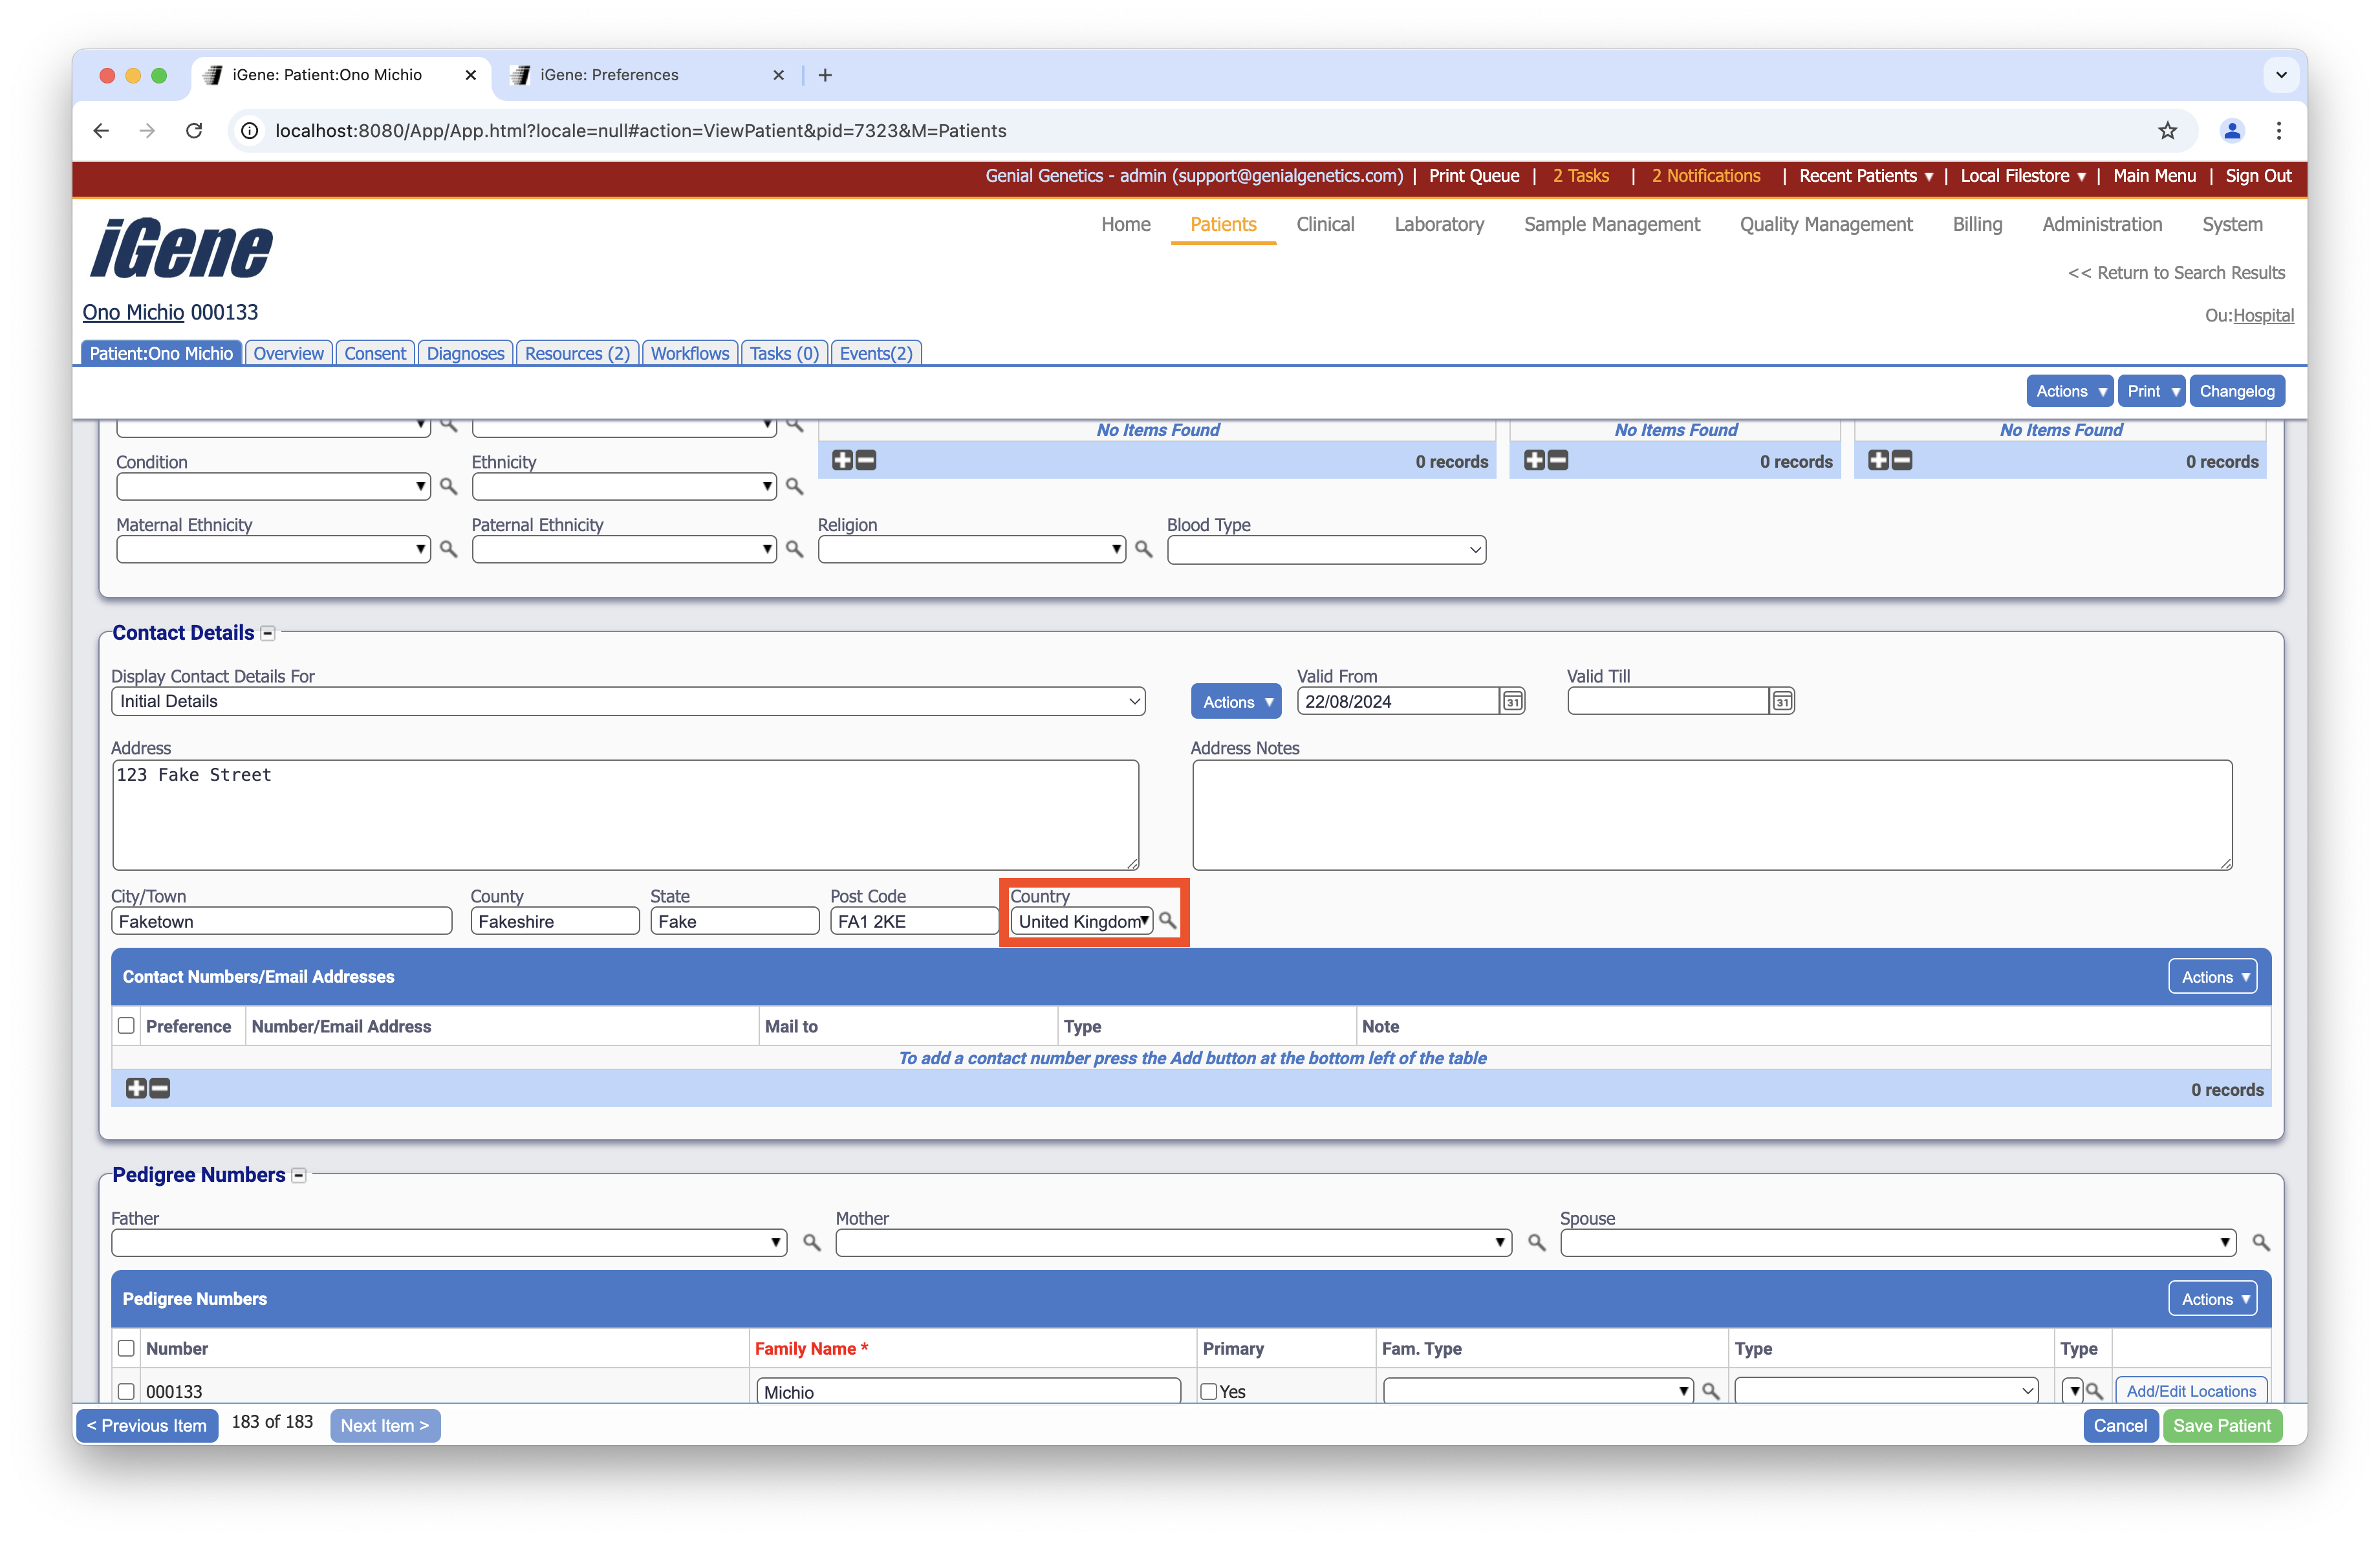The width and height of the screenshot is (2380, 1541).
Task: Open the Blood Type dropdown
Action: (1325, 550)
